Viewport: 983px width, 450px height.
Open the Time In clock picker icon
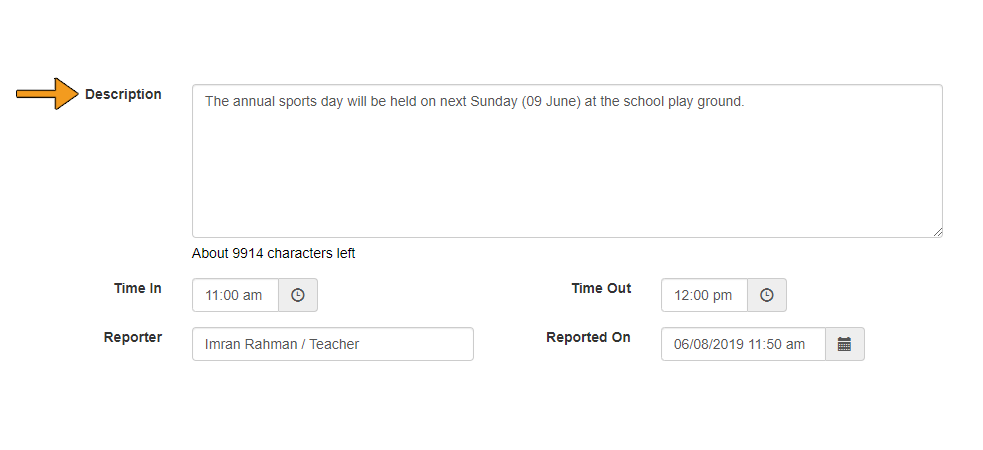[298, 295]
